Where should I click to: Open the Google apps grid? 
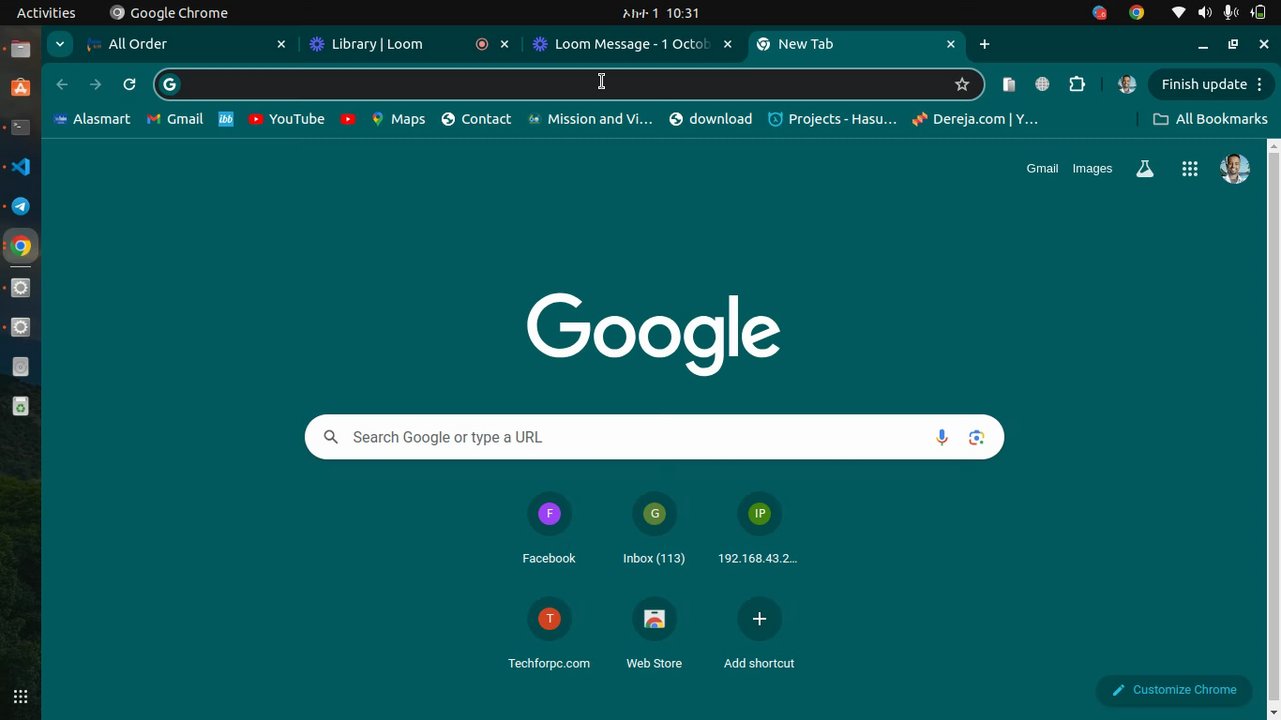1189,169
